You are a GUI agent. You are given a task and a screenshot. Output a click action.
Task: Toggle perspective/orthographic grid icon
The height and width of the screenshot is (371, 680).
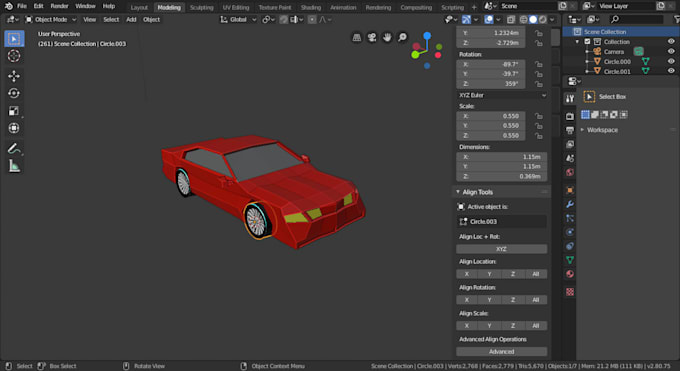[x=356, y=38]
